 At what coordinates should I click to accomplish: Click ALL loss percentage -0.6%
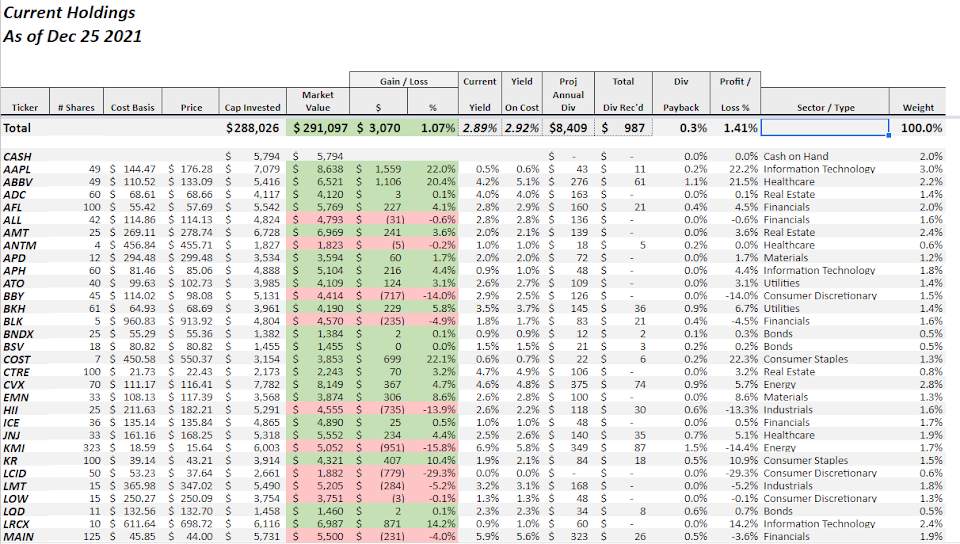click(441, 220)
